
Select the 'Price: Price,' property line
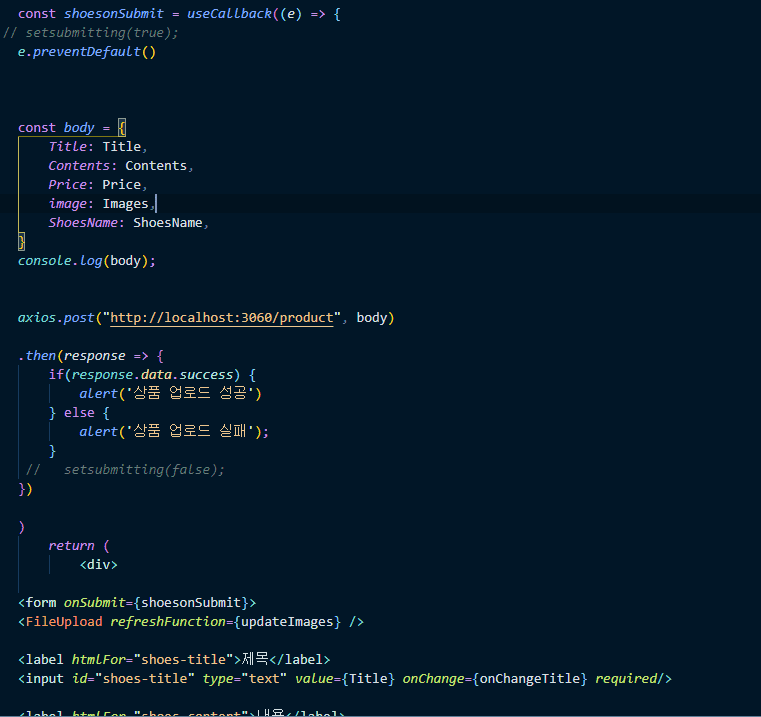98,184
